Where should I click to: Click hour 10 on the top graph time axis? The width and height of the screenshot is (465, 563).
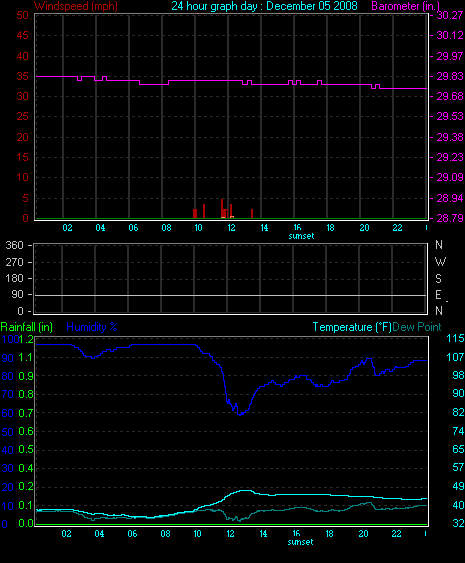pos(198,228)
